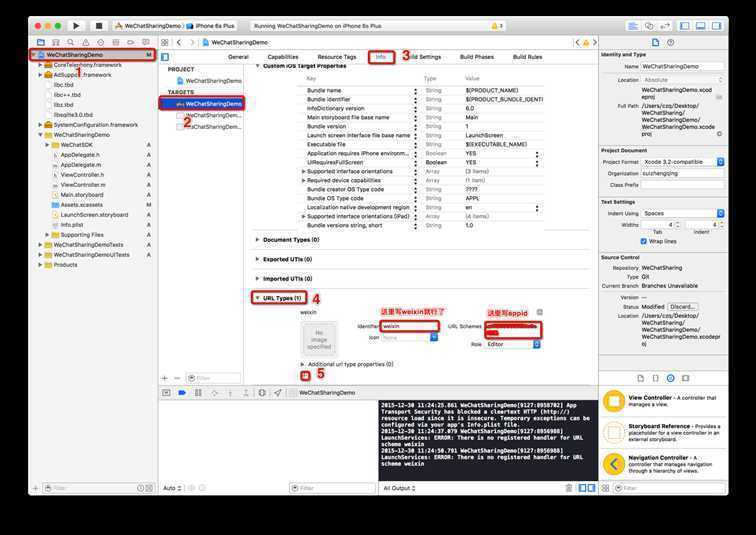
Task: Show only the variables view pane
Action: 582,488
